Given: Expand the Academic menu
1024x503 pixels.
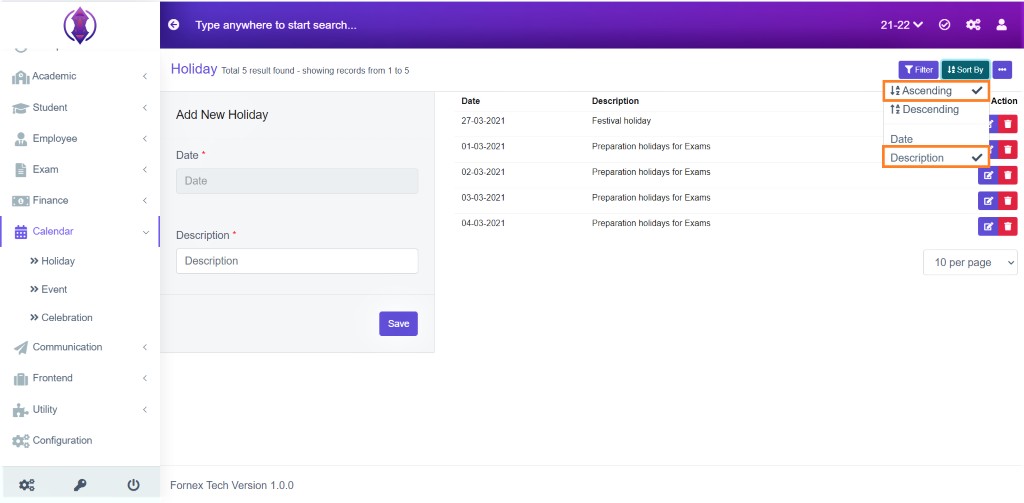Looking at the screenshot, I should [x=80, y=76].
